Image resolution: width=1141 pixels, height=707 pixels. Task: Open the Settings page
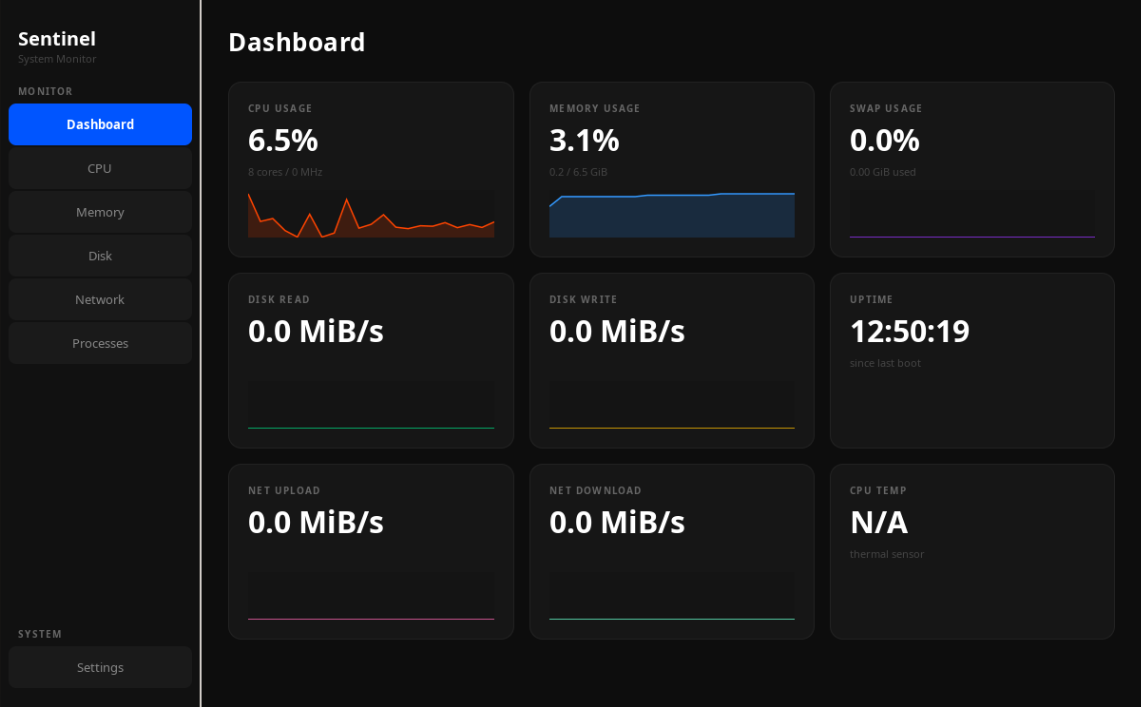pyautogui.click(x=100, y=667)
